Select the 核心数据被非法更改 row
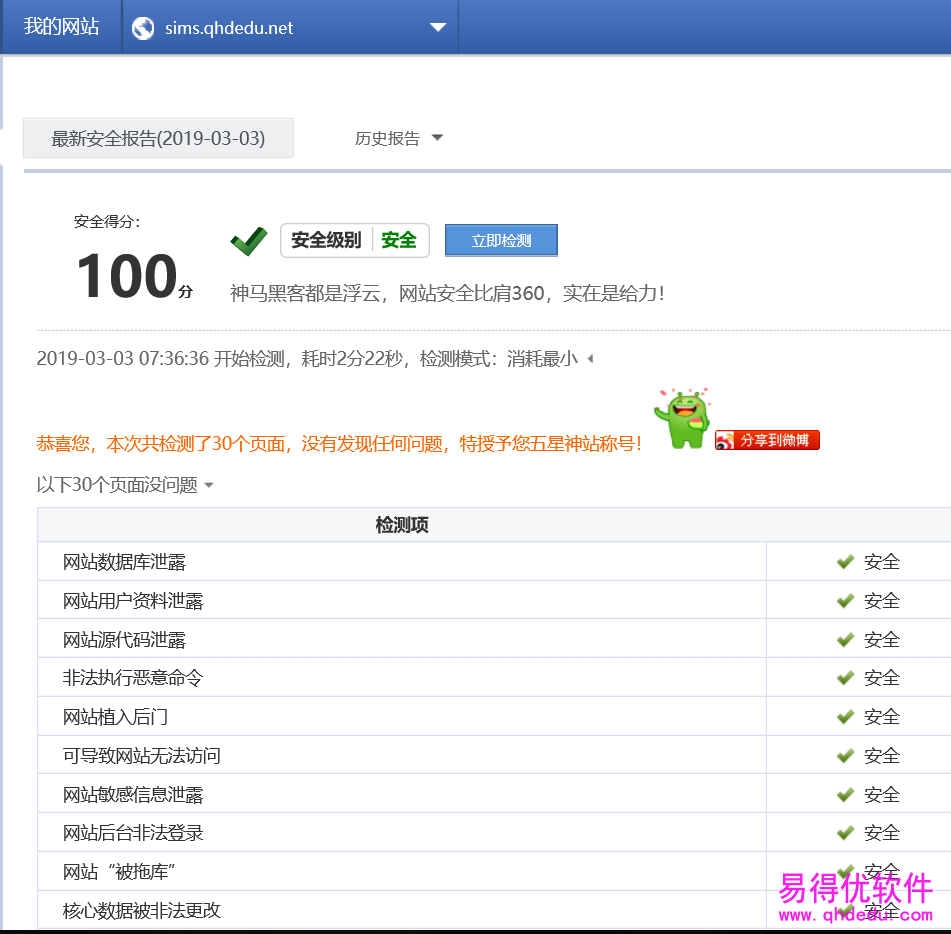This screenshot has height=934, width=951. coord(494,910)
